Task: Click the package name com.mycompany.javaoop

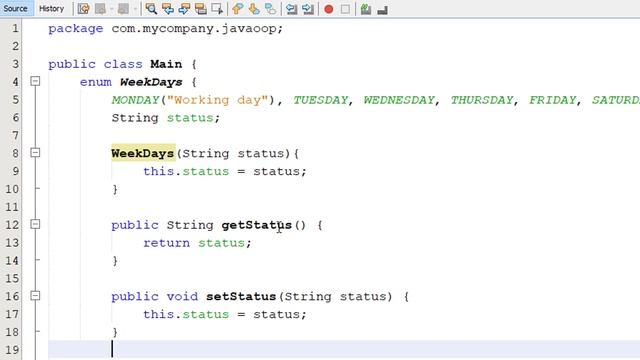Action: (x=195, y=29)
